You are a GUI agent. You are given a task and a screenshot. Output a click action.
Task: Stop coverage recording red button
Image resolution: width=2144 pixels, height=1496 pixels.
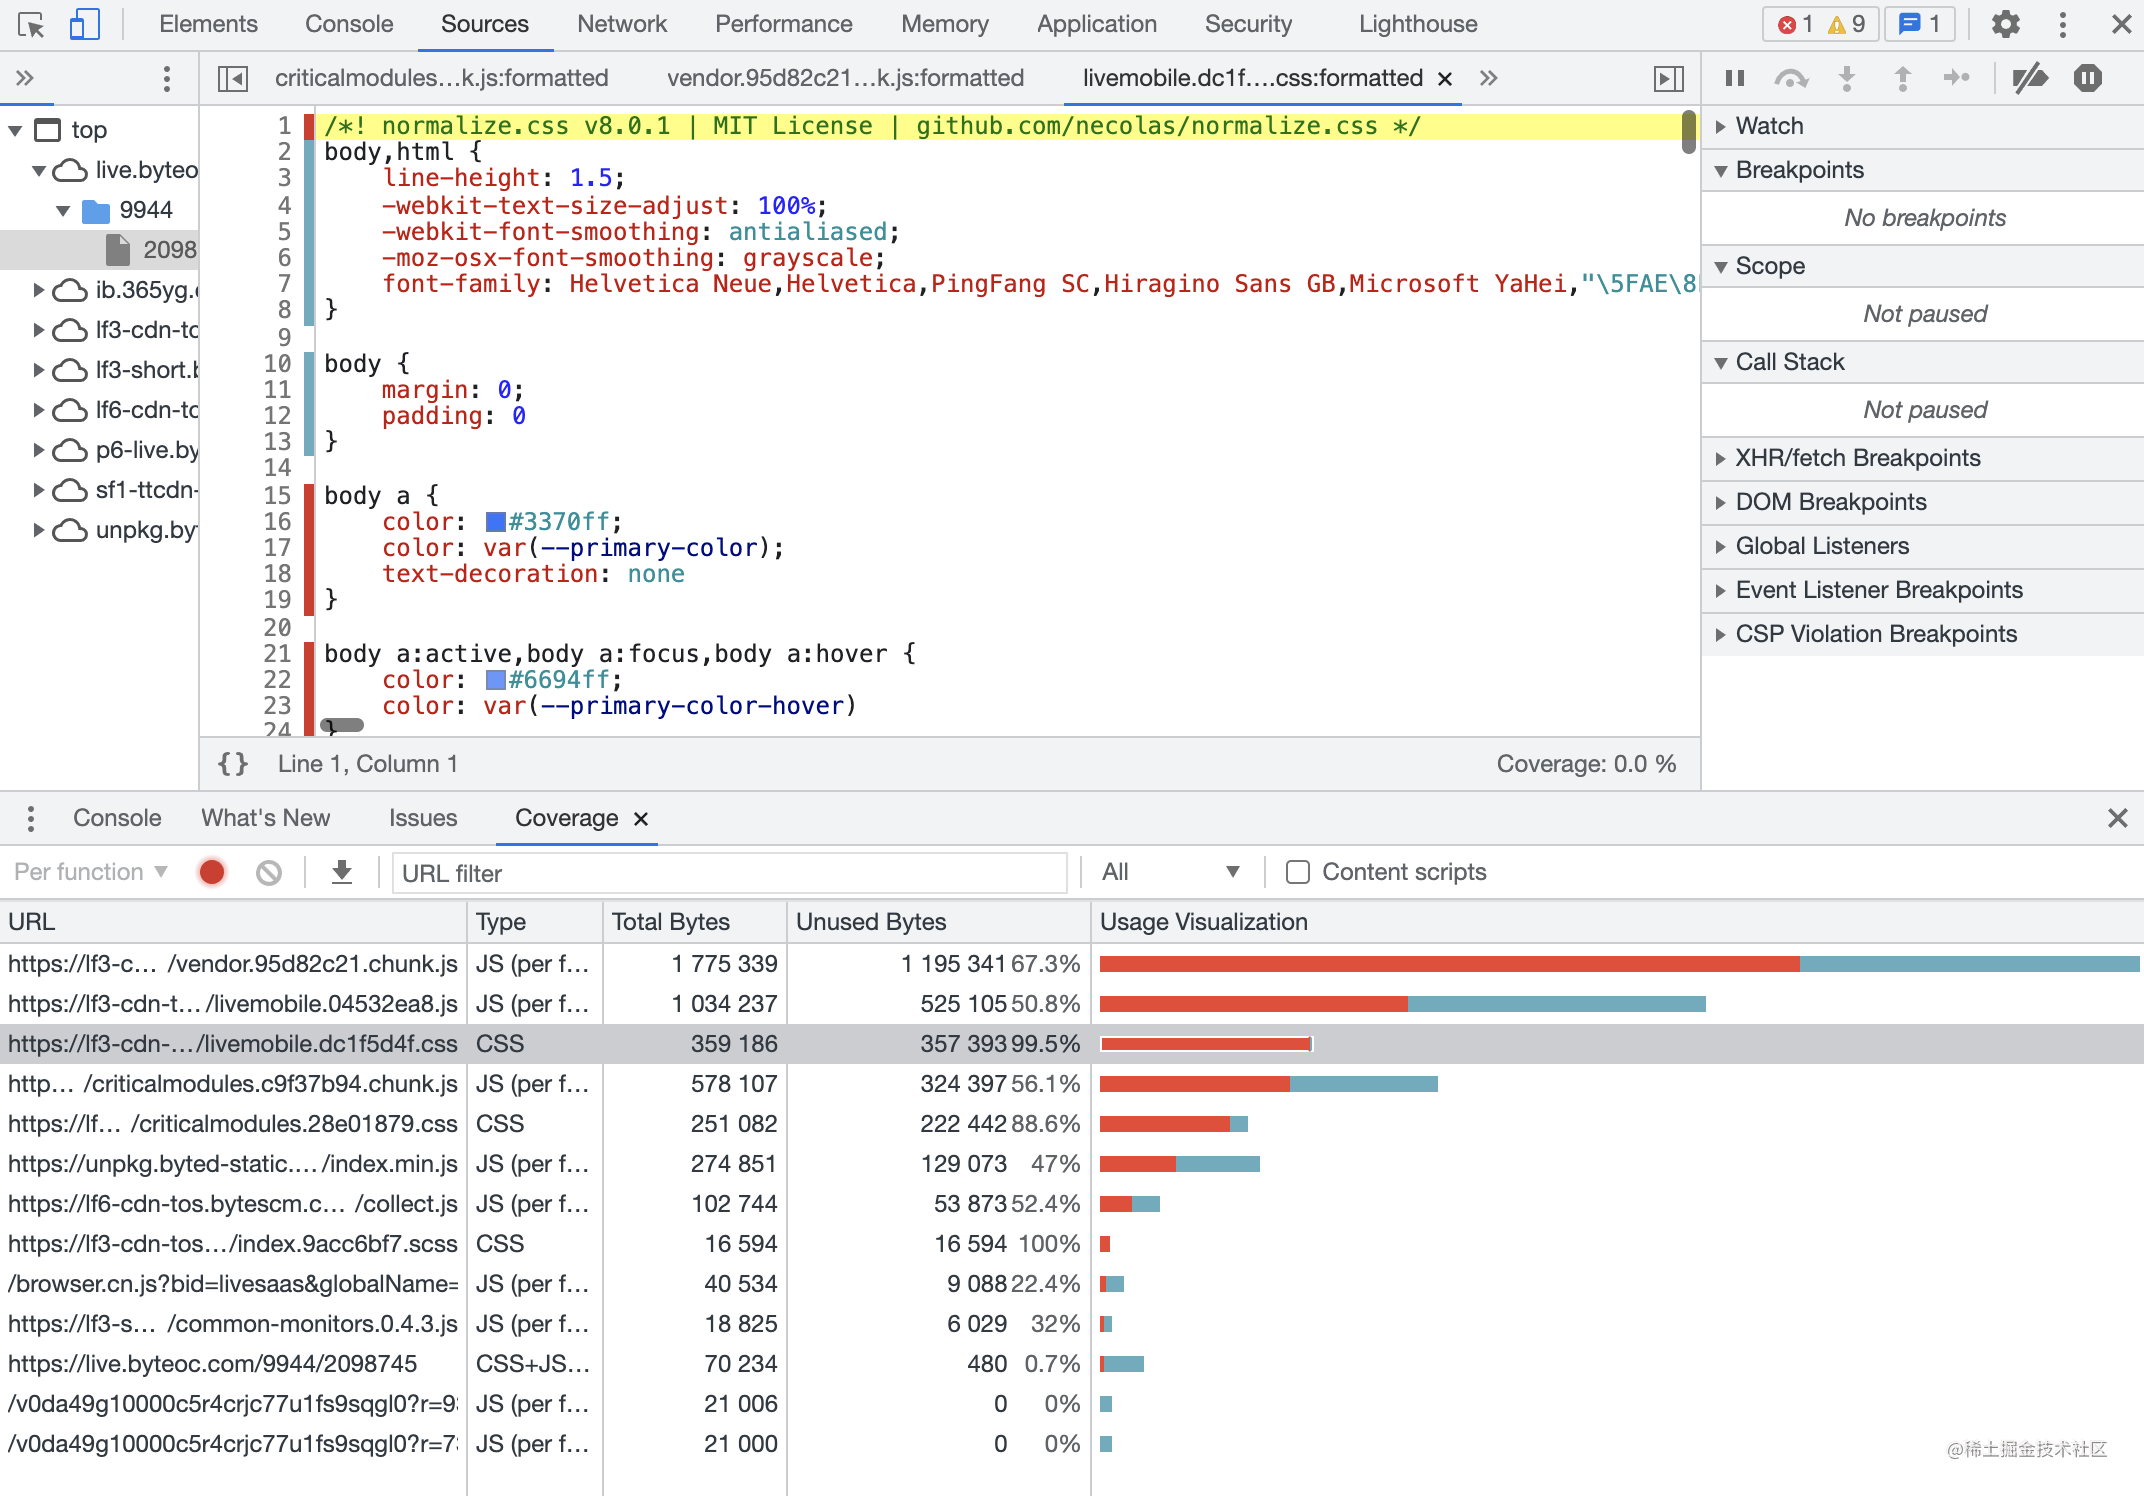212,872
